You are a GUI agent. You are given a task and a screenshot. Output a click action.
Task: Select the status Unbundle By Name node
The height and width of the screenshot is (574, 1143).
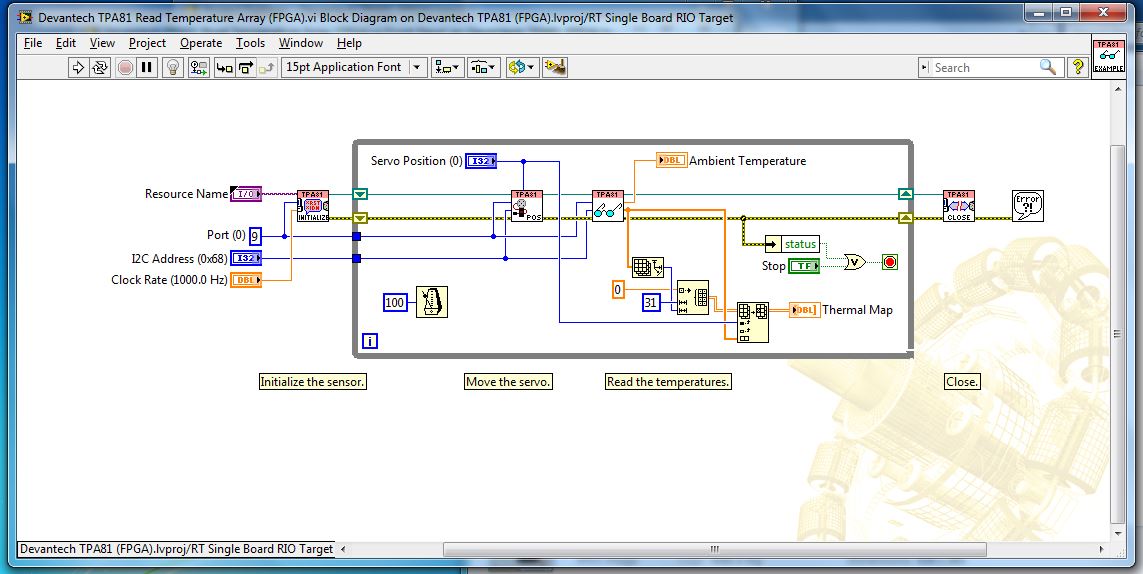[x=792, y=244]
